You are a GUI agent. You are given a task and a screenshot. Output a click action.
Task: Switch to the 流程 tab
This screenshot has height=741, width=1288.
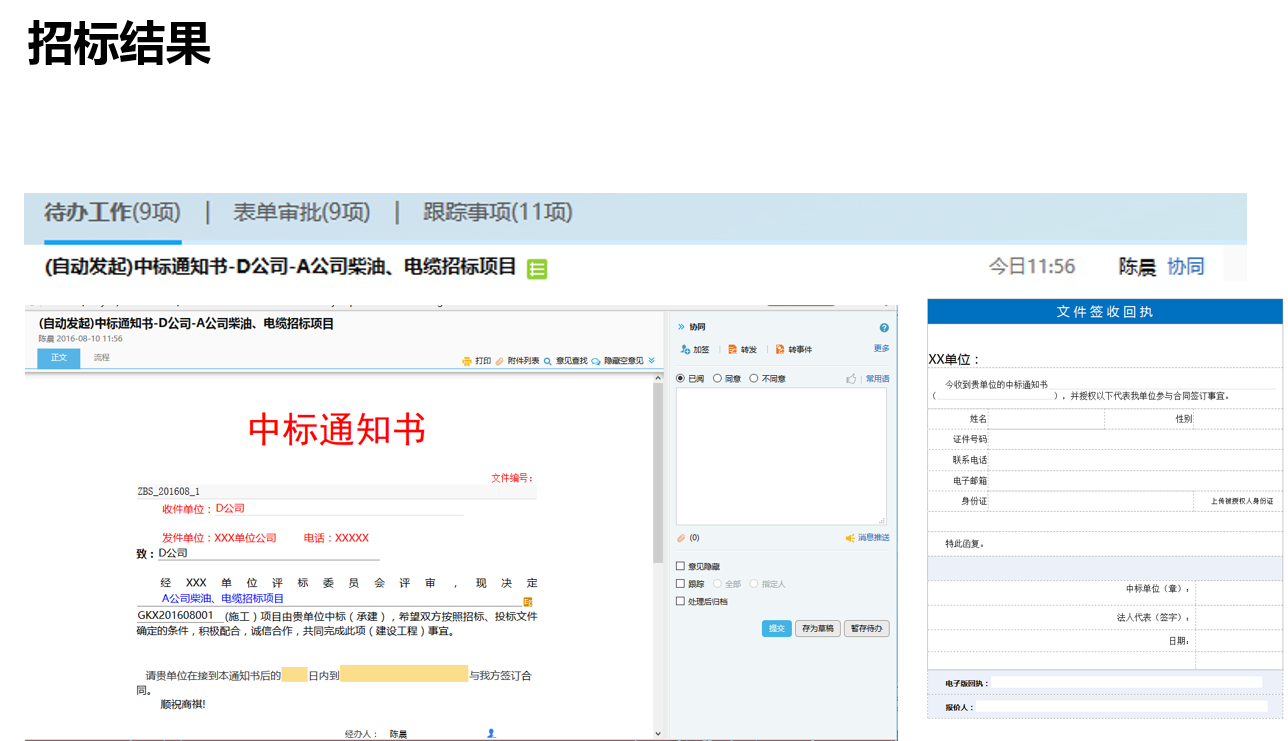click(102, 358)
